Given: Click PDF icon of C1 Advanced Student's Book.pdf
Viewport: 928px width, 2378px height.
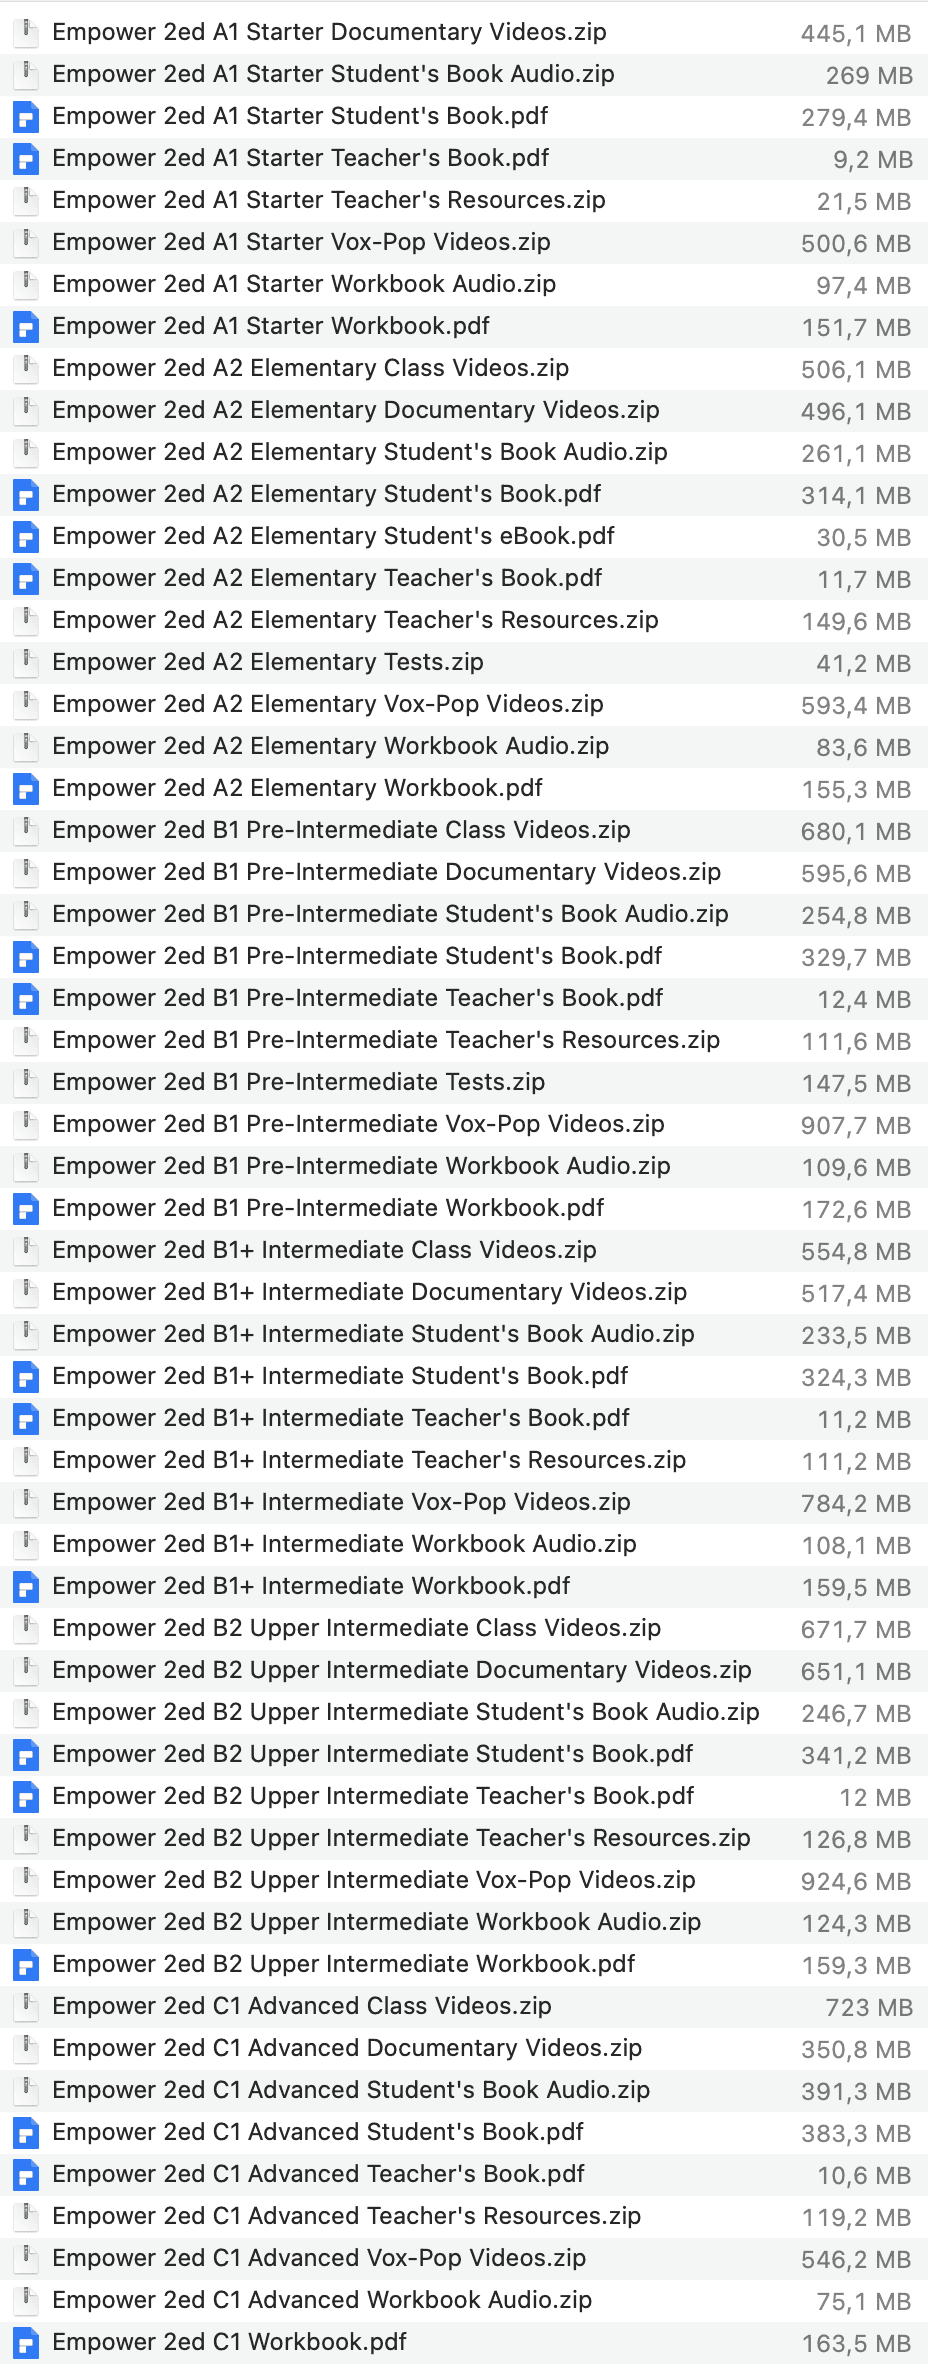Looking at the screenshot, I should point(26,2133).
